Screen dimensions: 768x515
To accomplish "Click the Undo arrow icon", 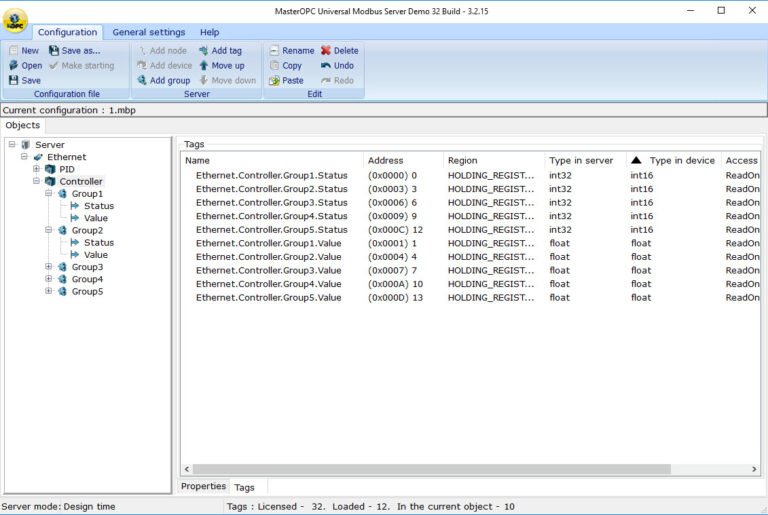I will pos(326,65).
